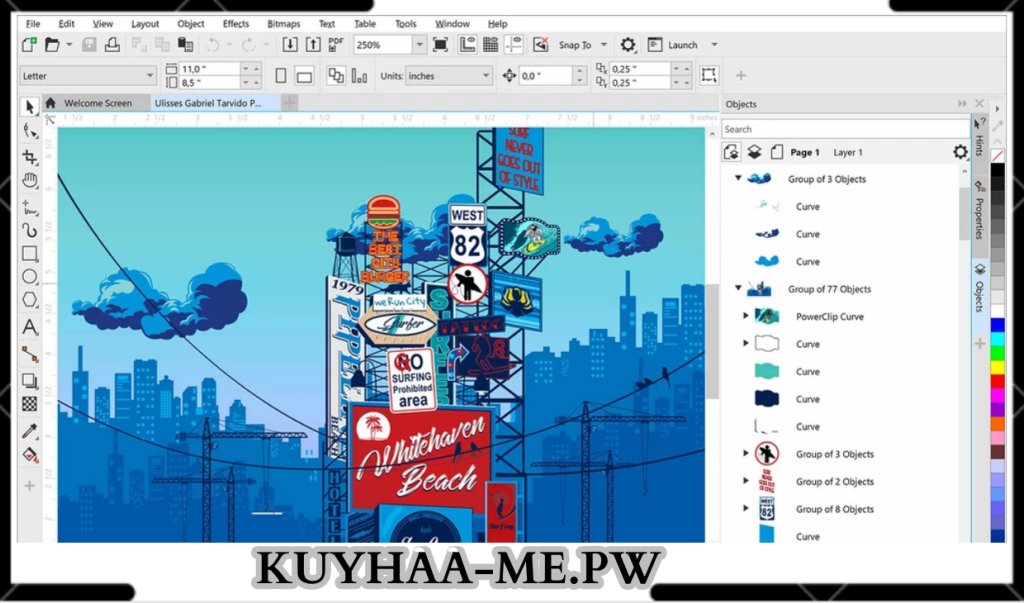
Task: Add a new document tab
Action: click(x=289, y=103)
